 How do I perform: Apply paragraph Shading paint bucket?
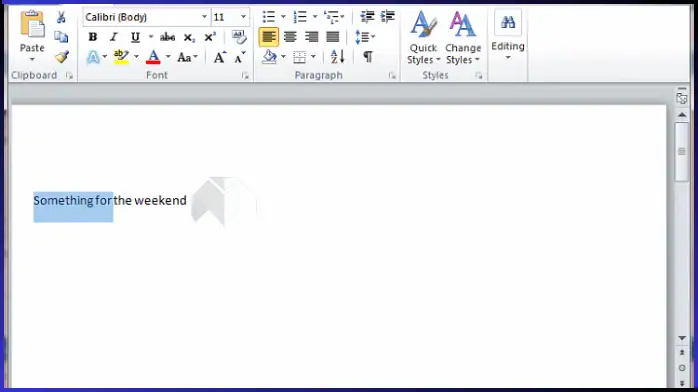pos(269,57)
